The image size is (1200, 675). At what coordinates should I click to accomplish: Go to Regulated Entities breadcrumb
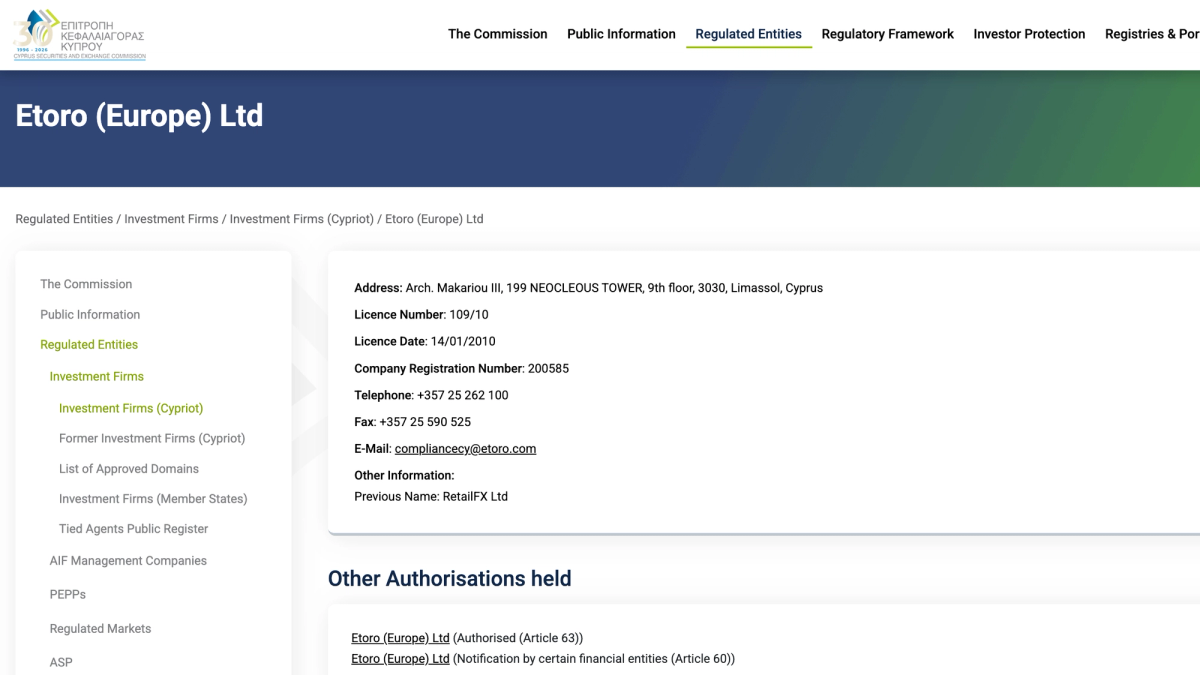pyautogui.click(x=64, y=219)
